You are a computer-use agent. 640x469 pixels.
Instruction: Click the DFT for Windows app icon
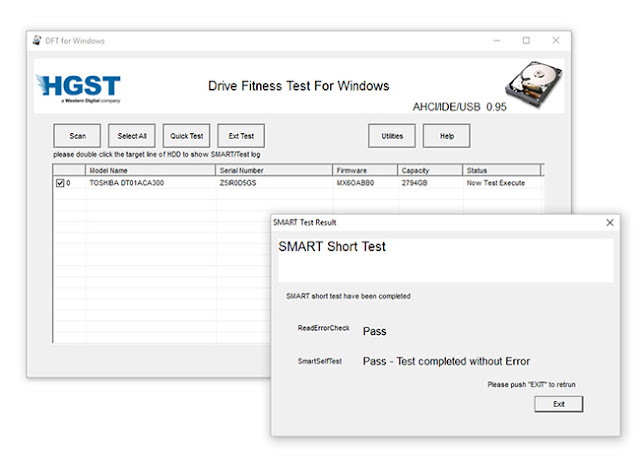pyautogui.click(x=37, y=40)
